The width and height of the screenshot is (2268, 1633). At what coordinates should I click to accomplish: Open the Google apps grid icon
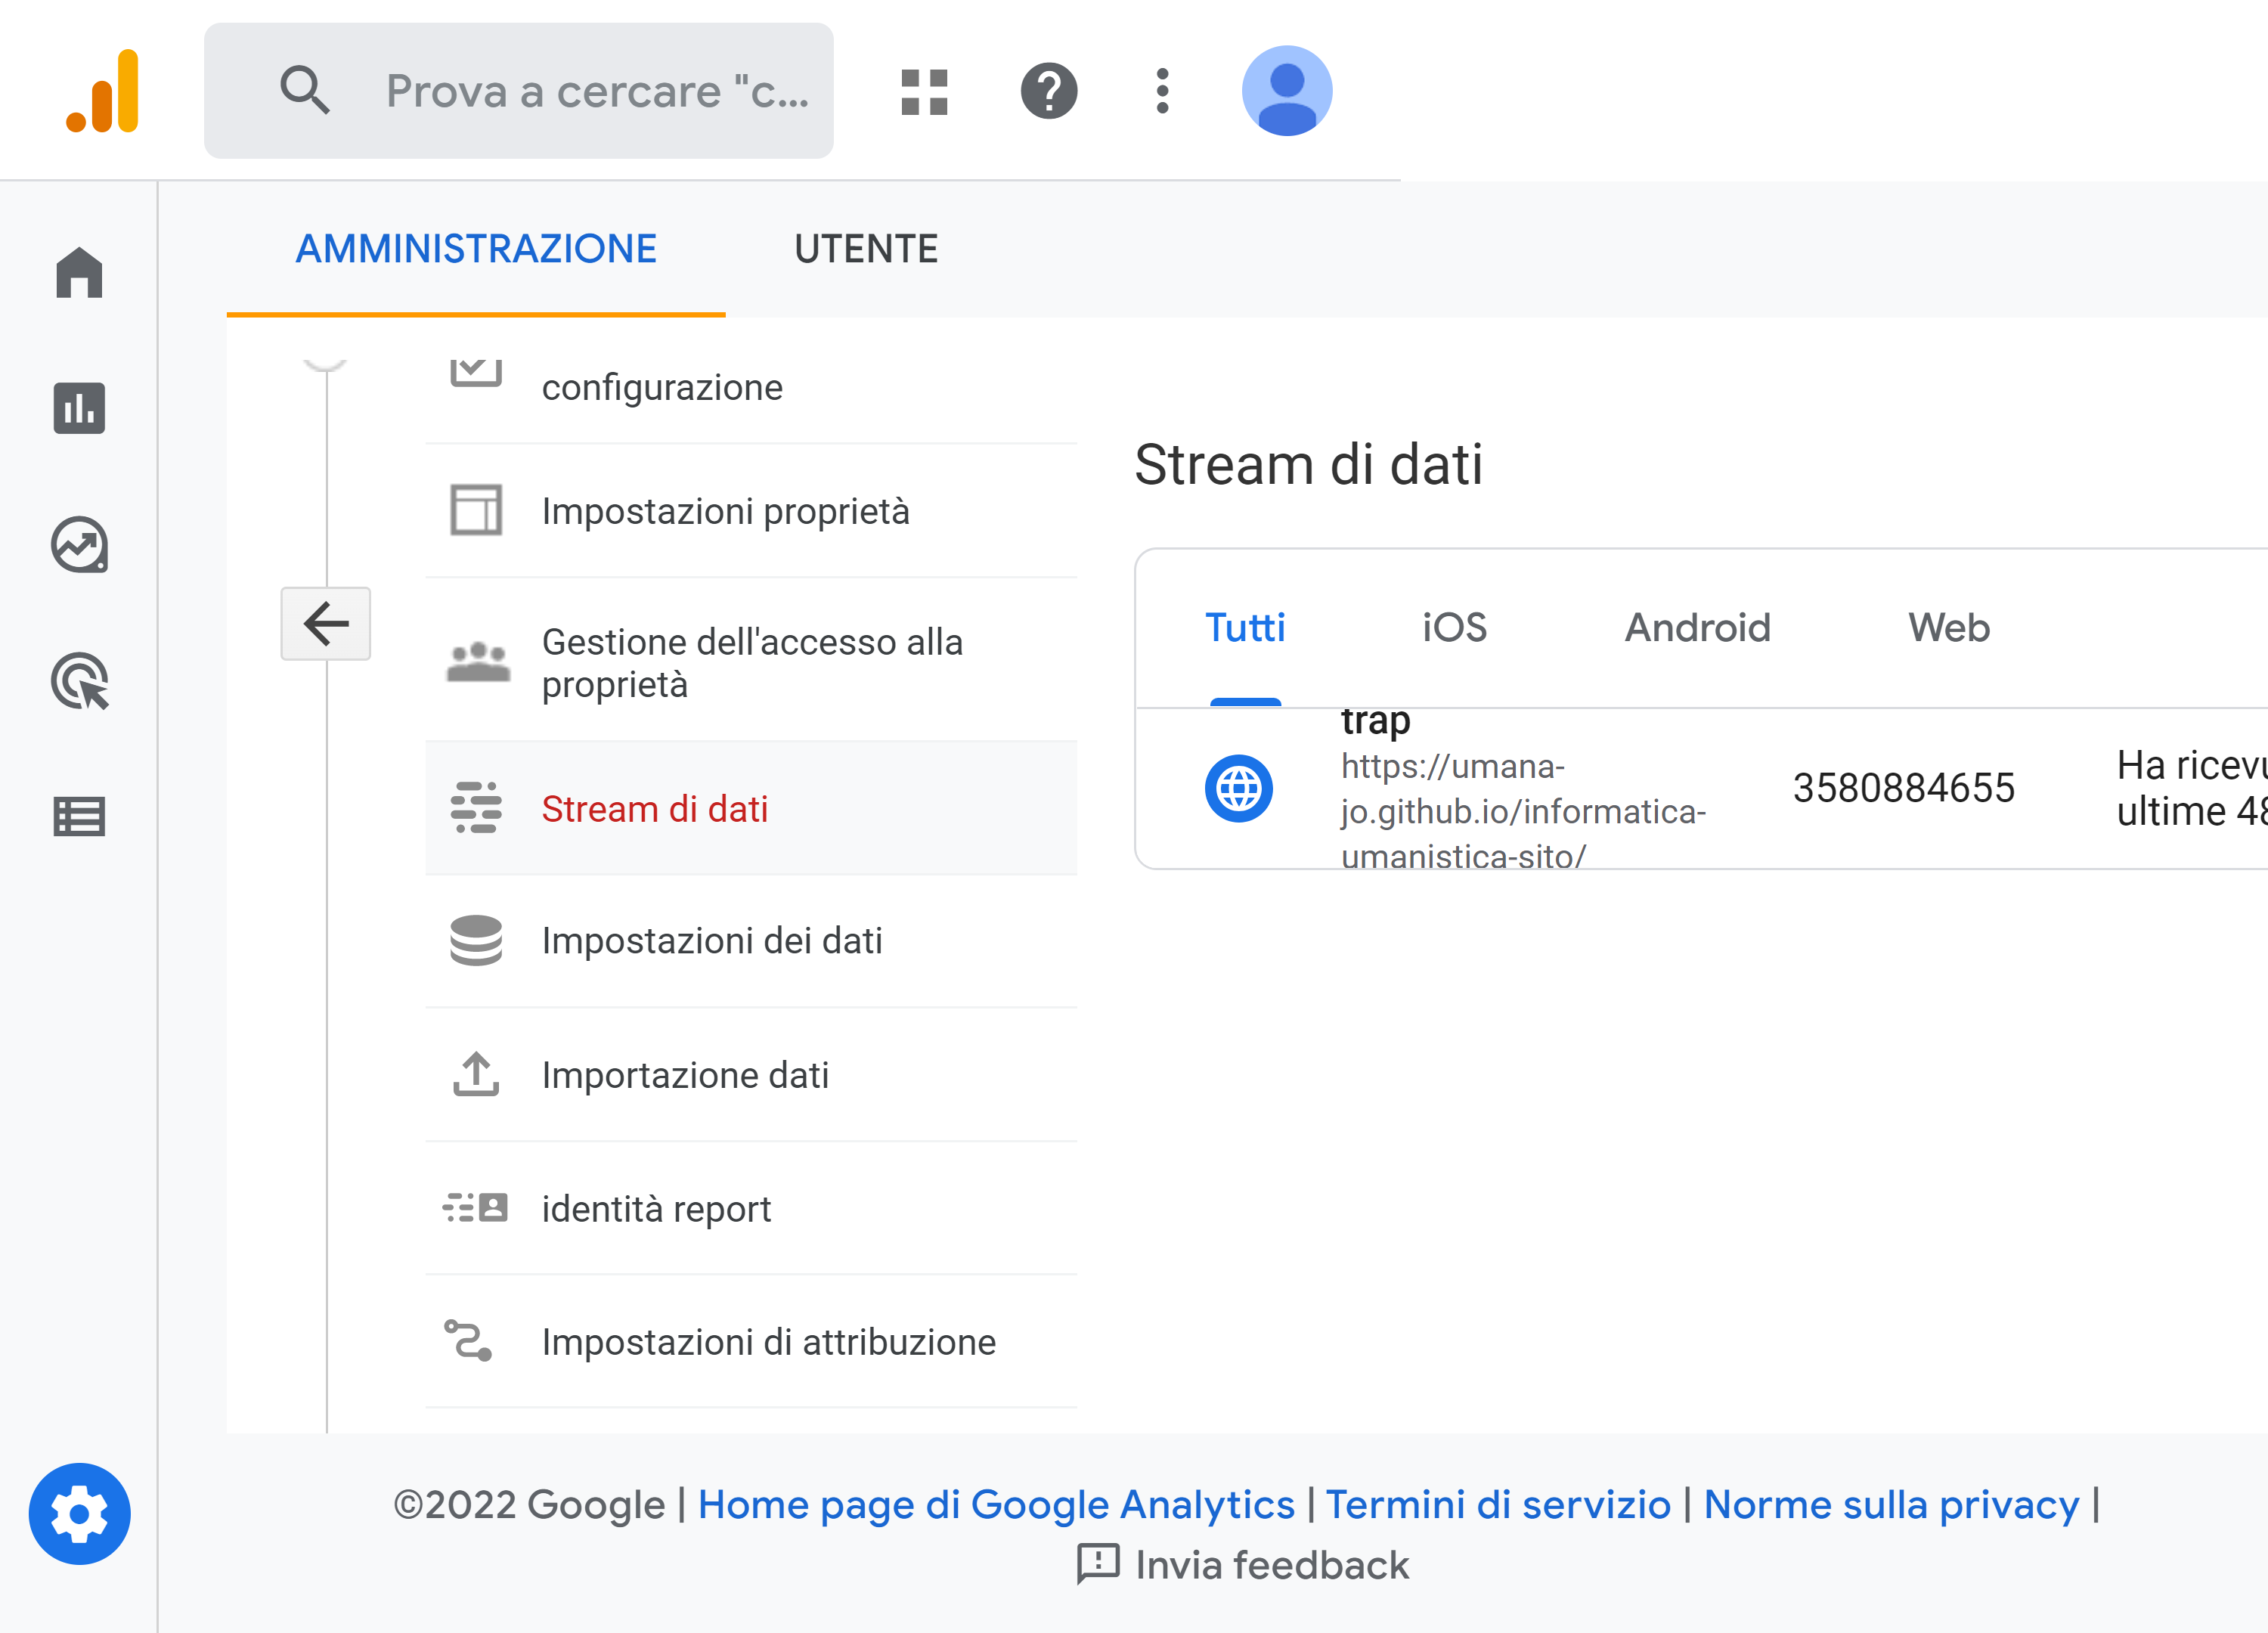click(x=924, y=92)
